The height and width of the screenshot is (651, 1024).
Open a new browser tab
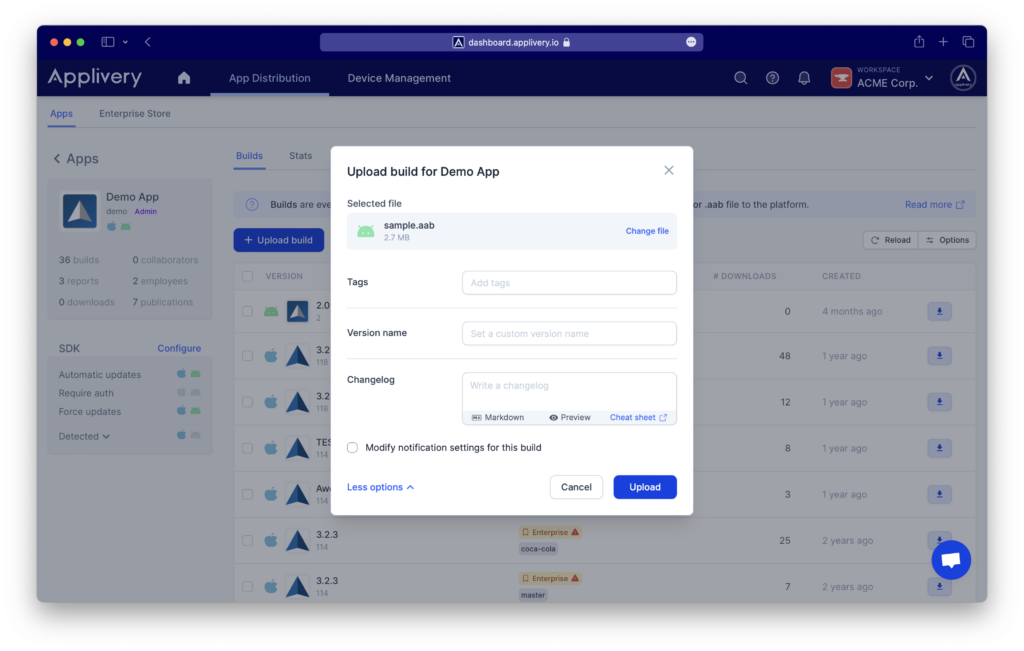(943, 42)
